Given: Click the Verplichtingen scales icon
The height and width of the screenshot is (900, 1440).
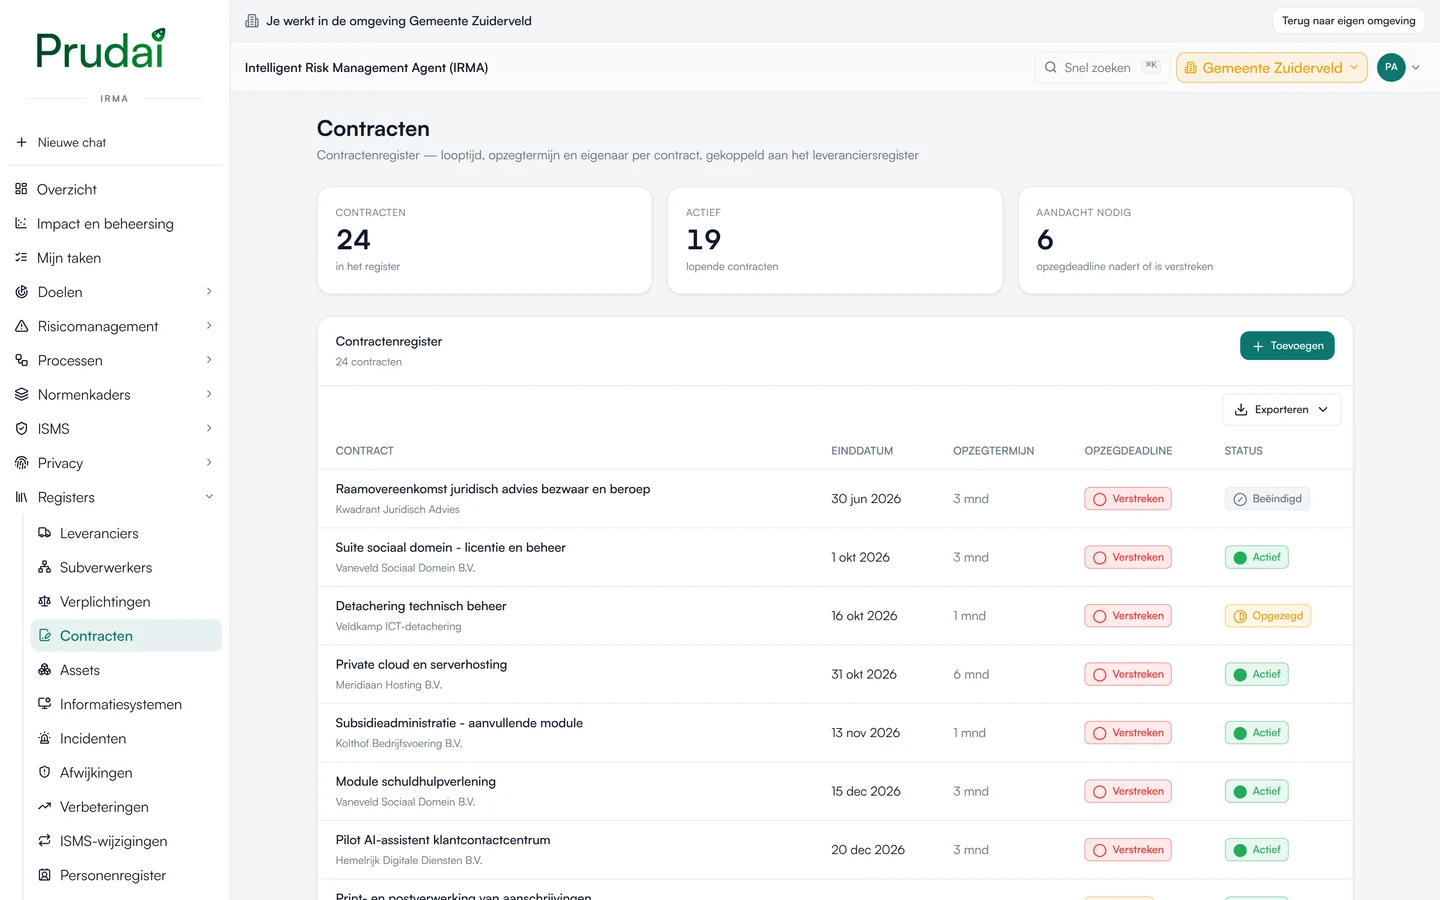Looking at the screenshot, I should coord(44,601).
